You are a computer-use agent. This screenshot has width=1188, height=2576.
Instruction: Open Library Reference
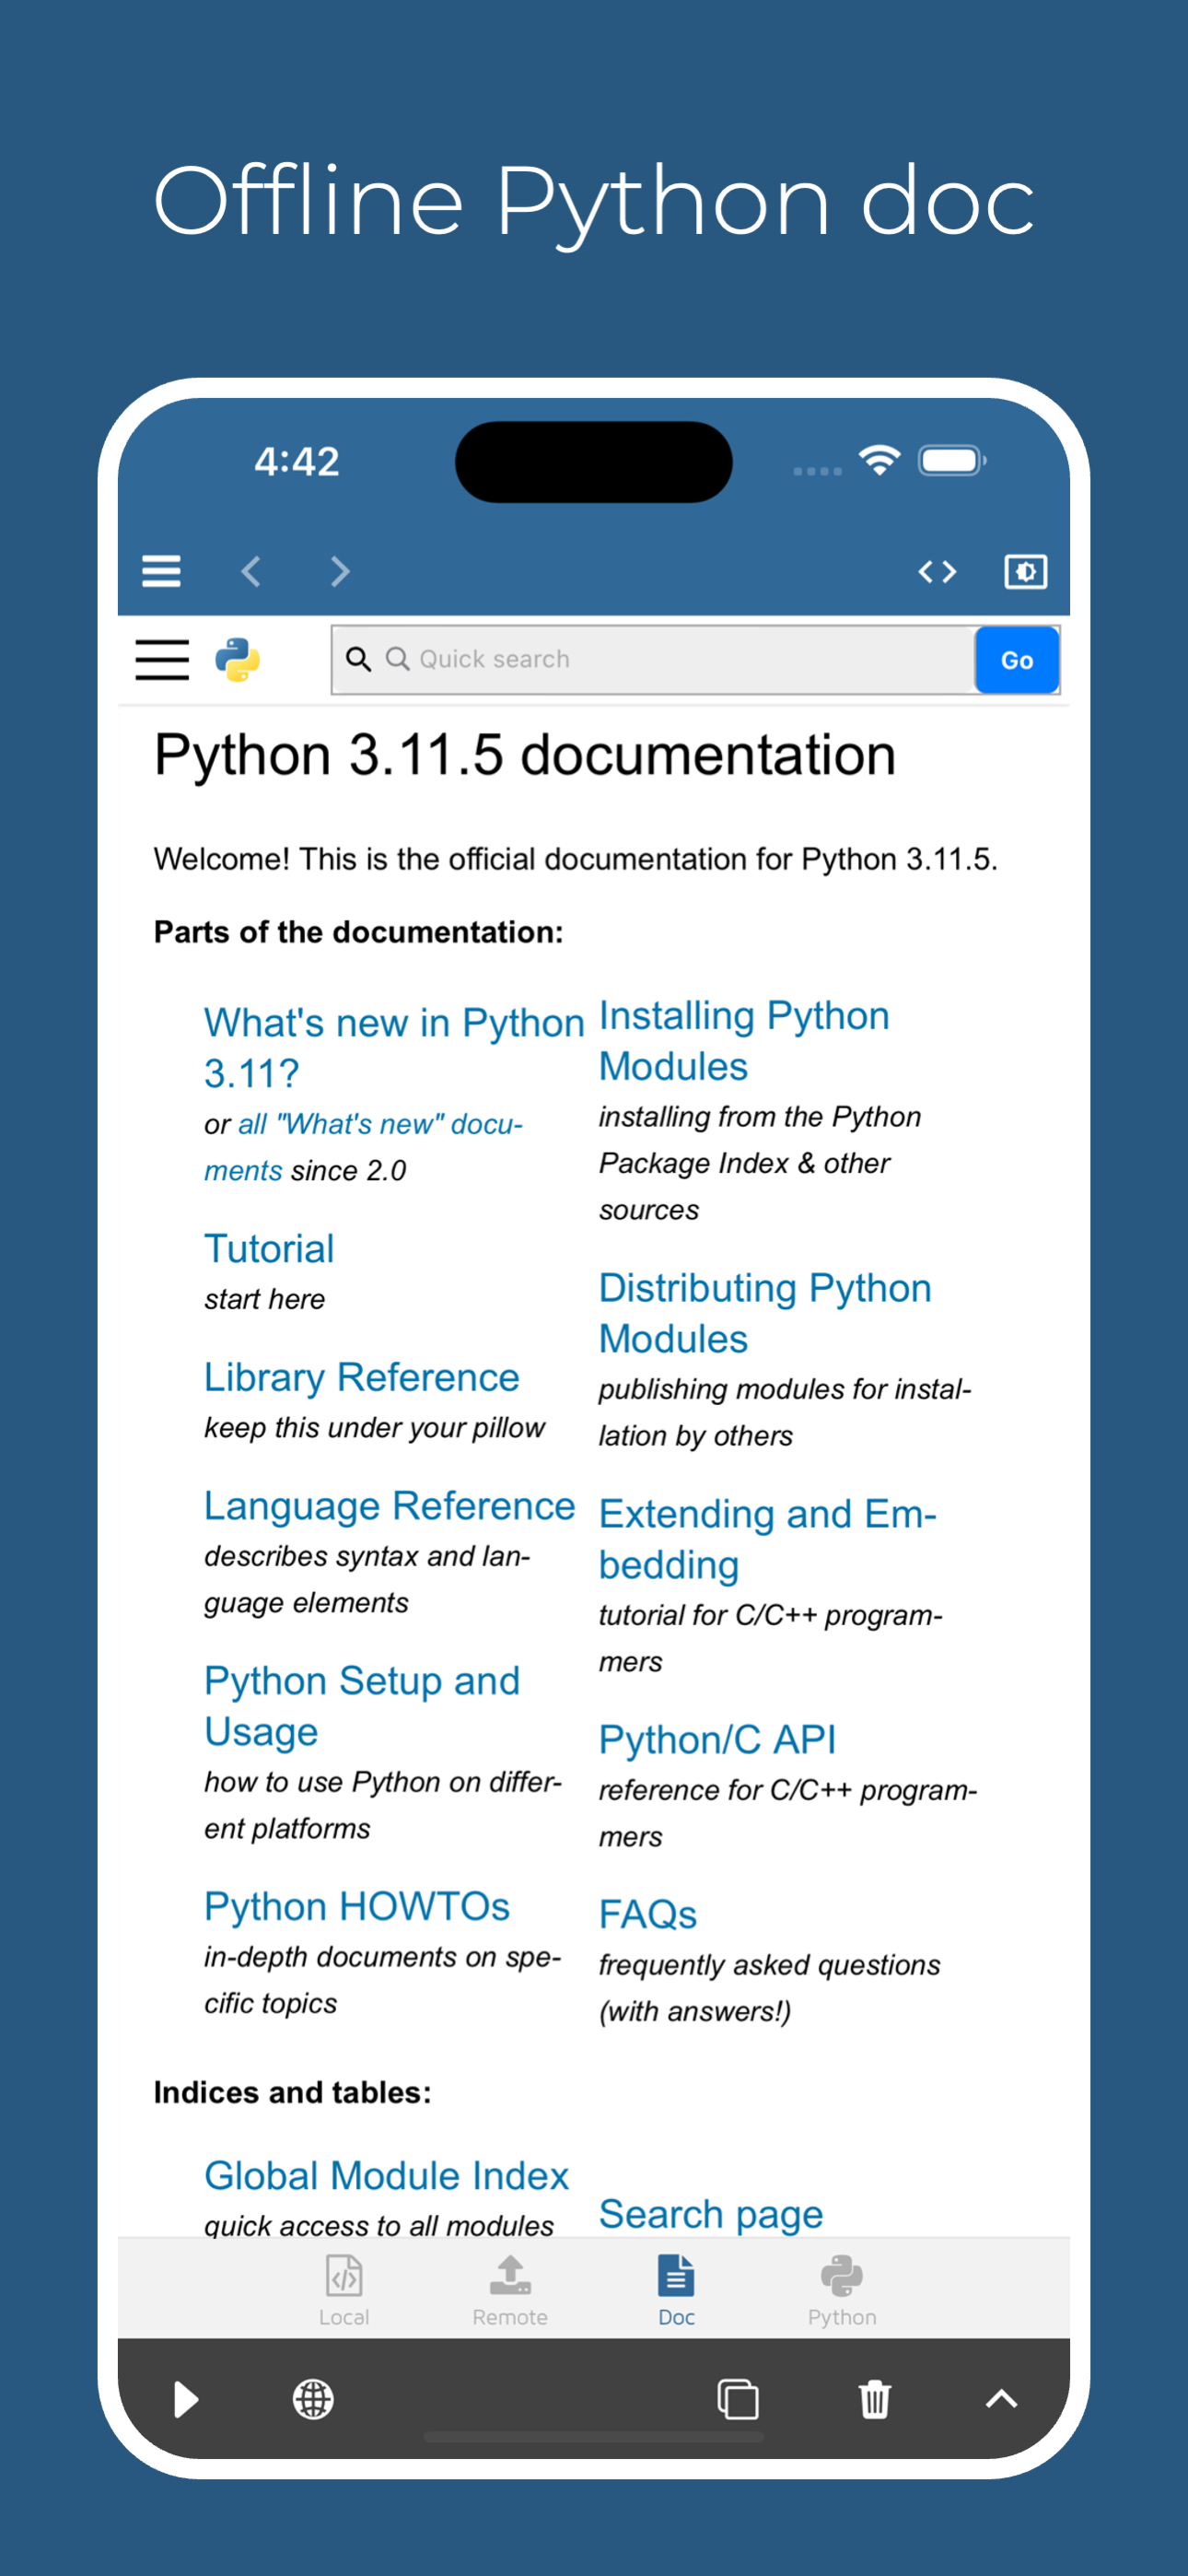click(x=362, y=1377)
